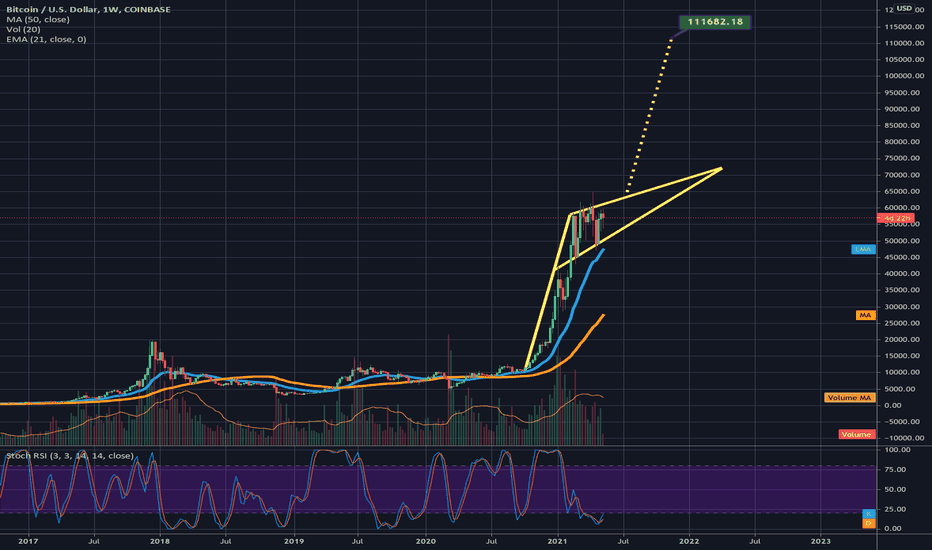
Task: Click the 100000.00 price axis value
Action: (904, 76)
